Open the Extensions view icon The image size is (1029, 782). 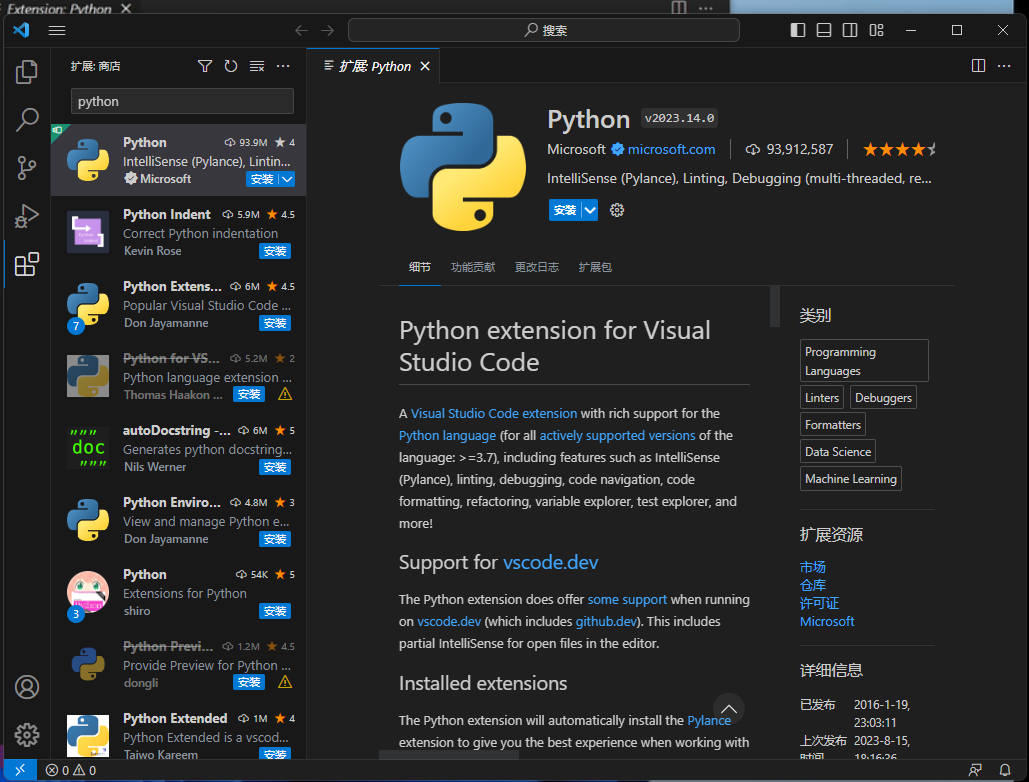pyautogui.click(x=26, y=264)
